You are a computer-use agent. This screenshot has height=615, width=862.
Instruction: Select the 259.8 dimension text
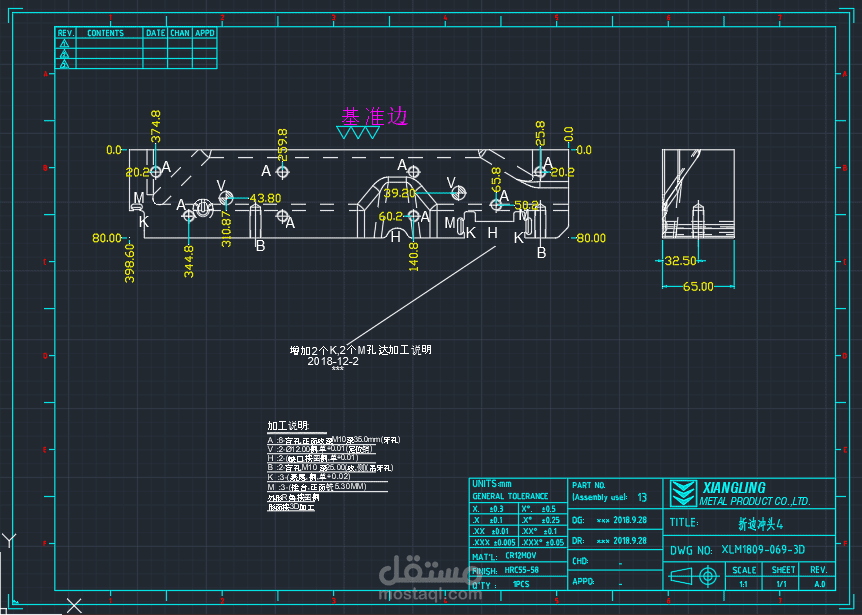283,145
